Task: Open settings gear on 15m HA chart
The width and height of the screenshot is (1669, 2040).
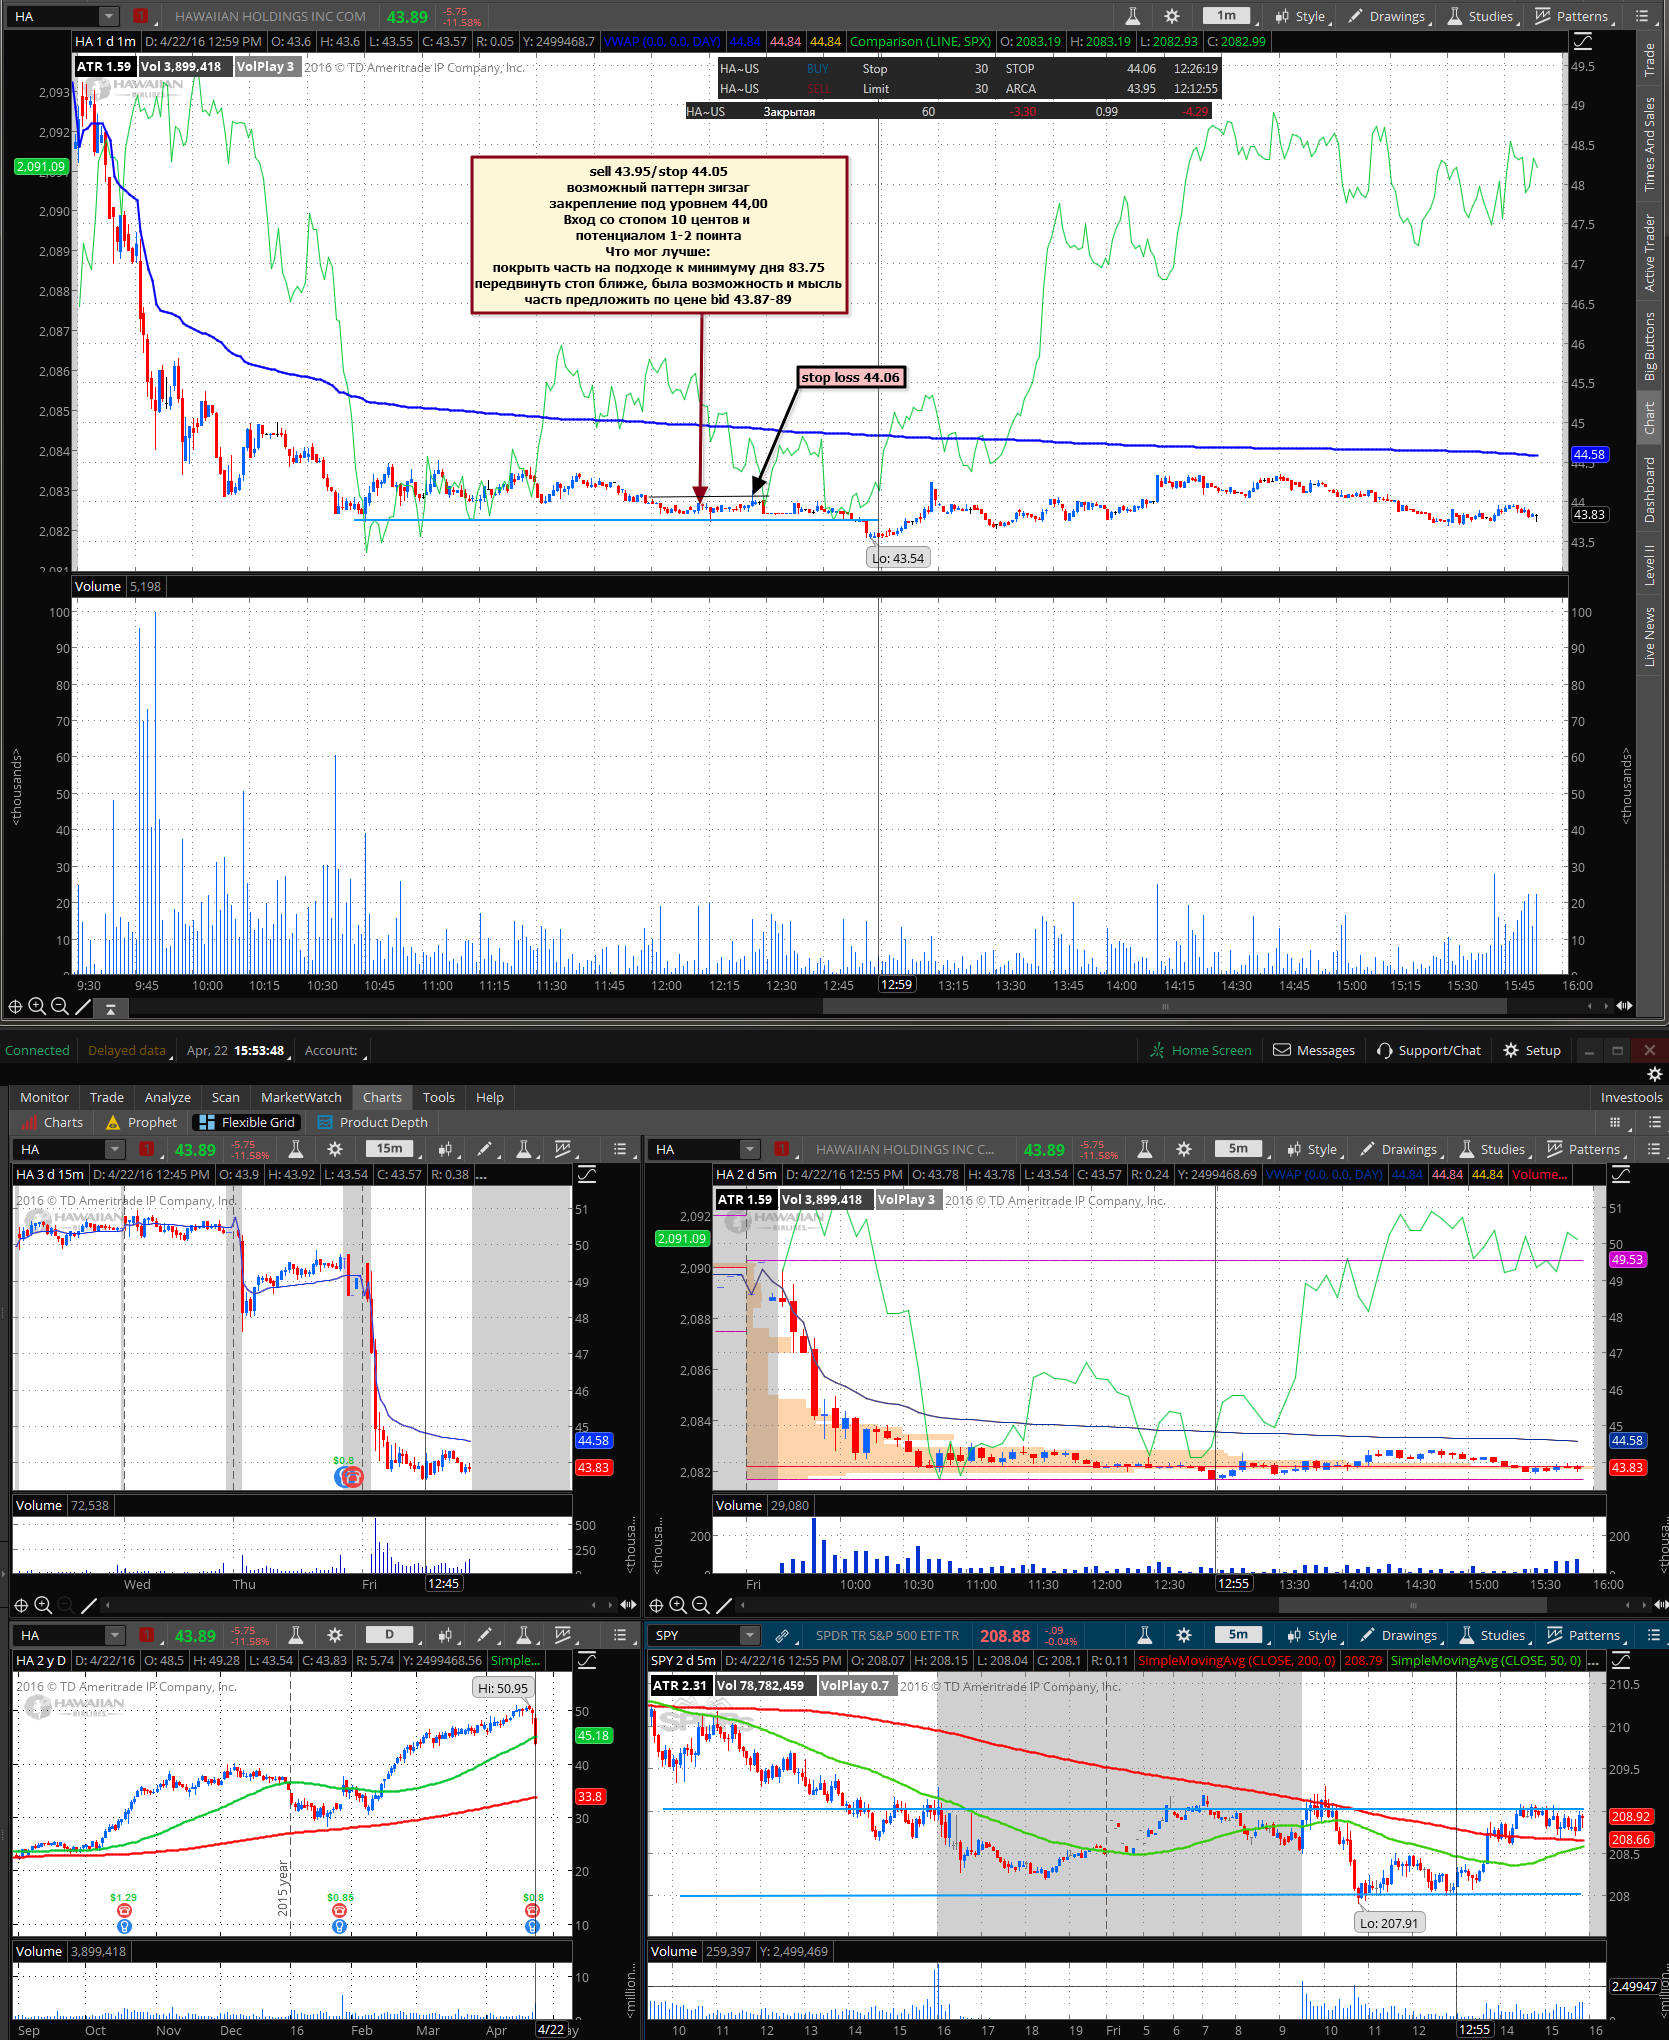Action: pyautogui.click(x=335, y=1149)
